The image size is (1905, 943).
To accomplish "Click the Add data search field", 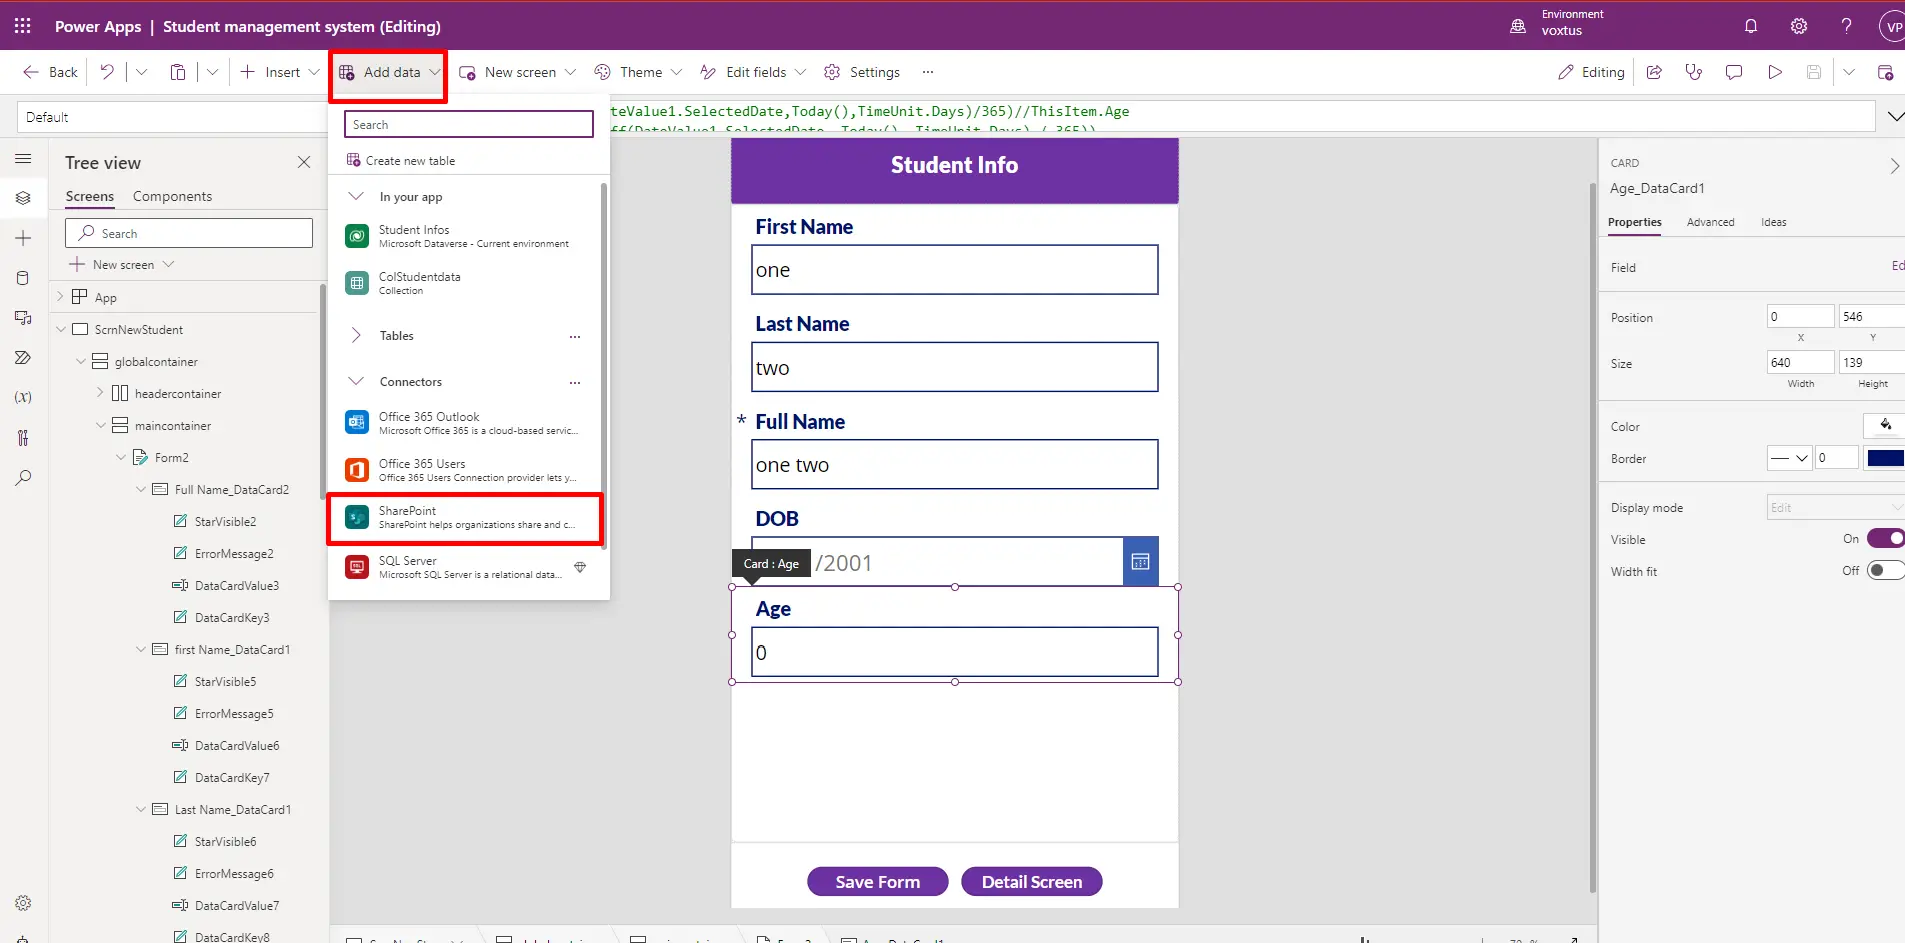I will pos(469,124).
